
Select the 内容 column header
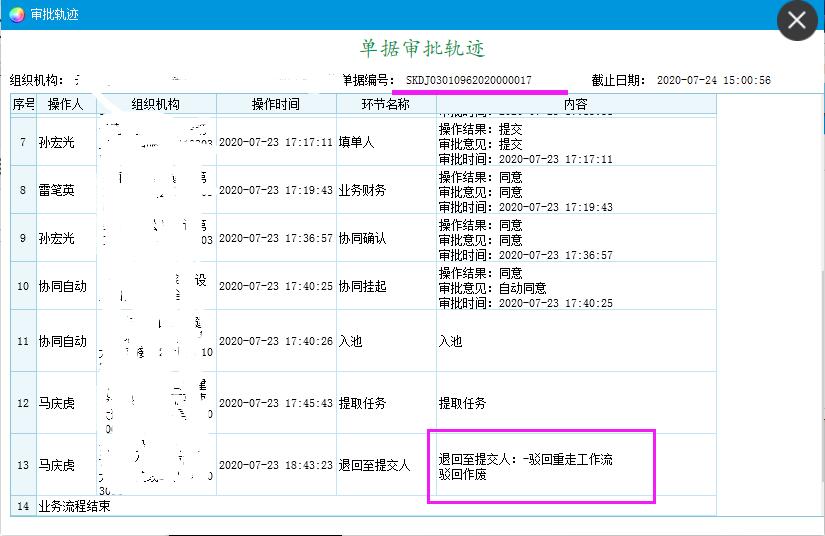pos(575,104)
